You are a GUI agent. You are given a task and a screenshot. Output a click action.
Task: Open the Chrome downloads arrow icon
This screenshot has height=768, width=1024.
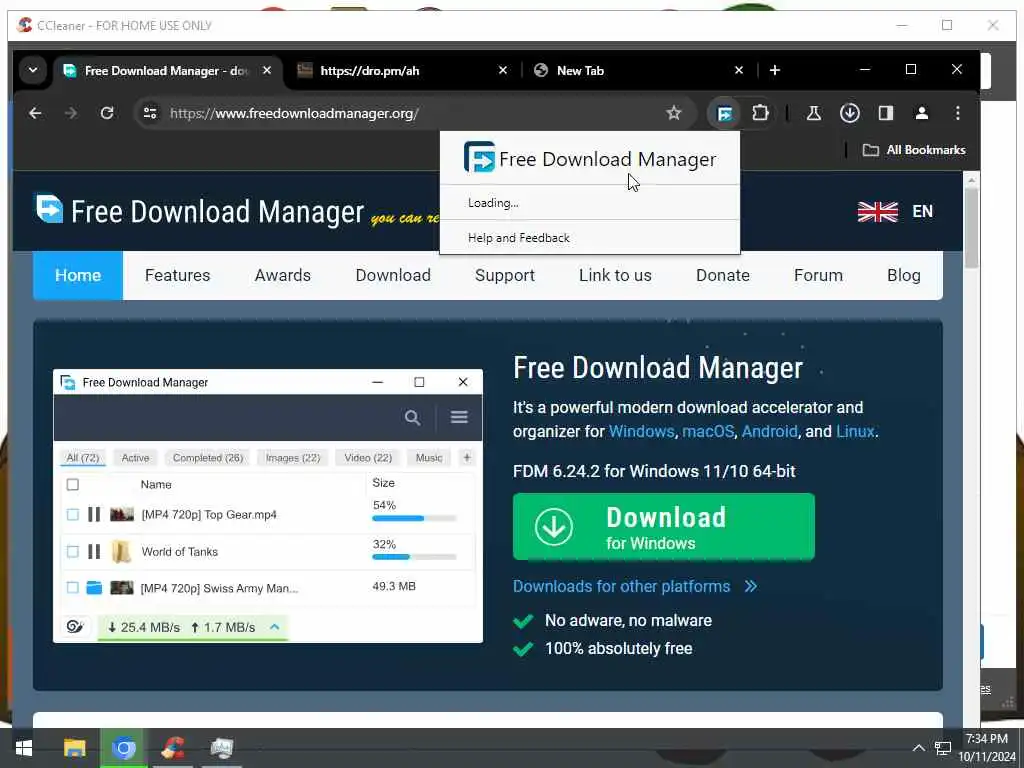pyautogui.click(x=850, y=113)
